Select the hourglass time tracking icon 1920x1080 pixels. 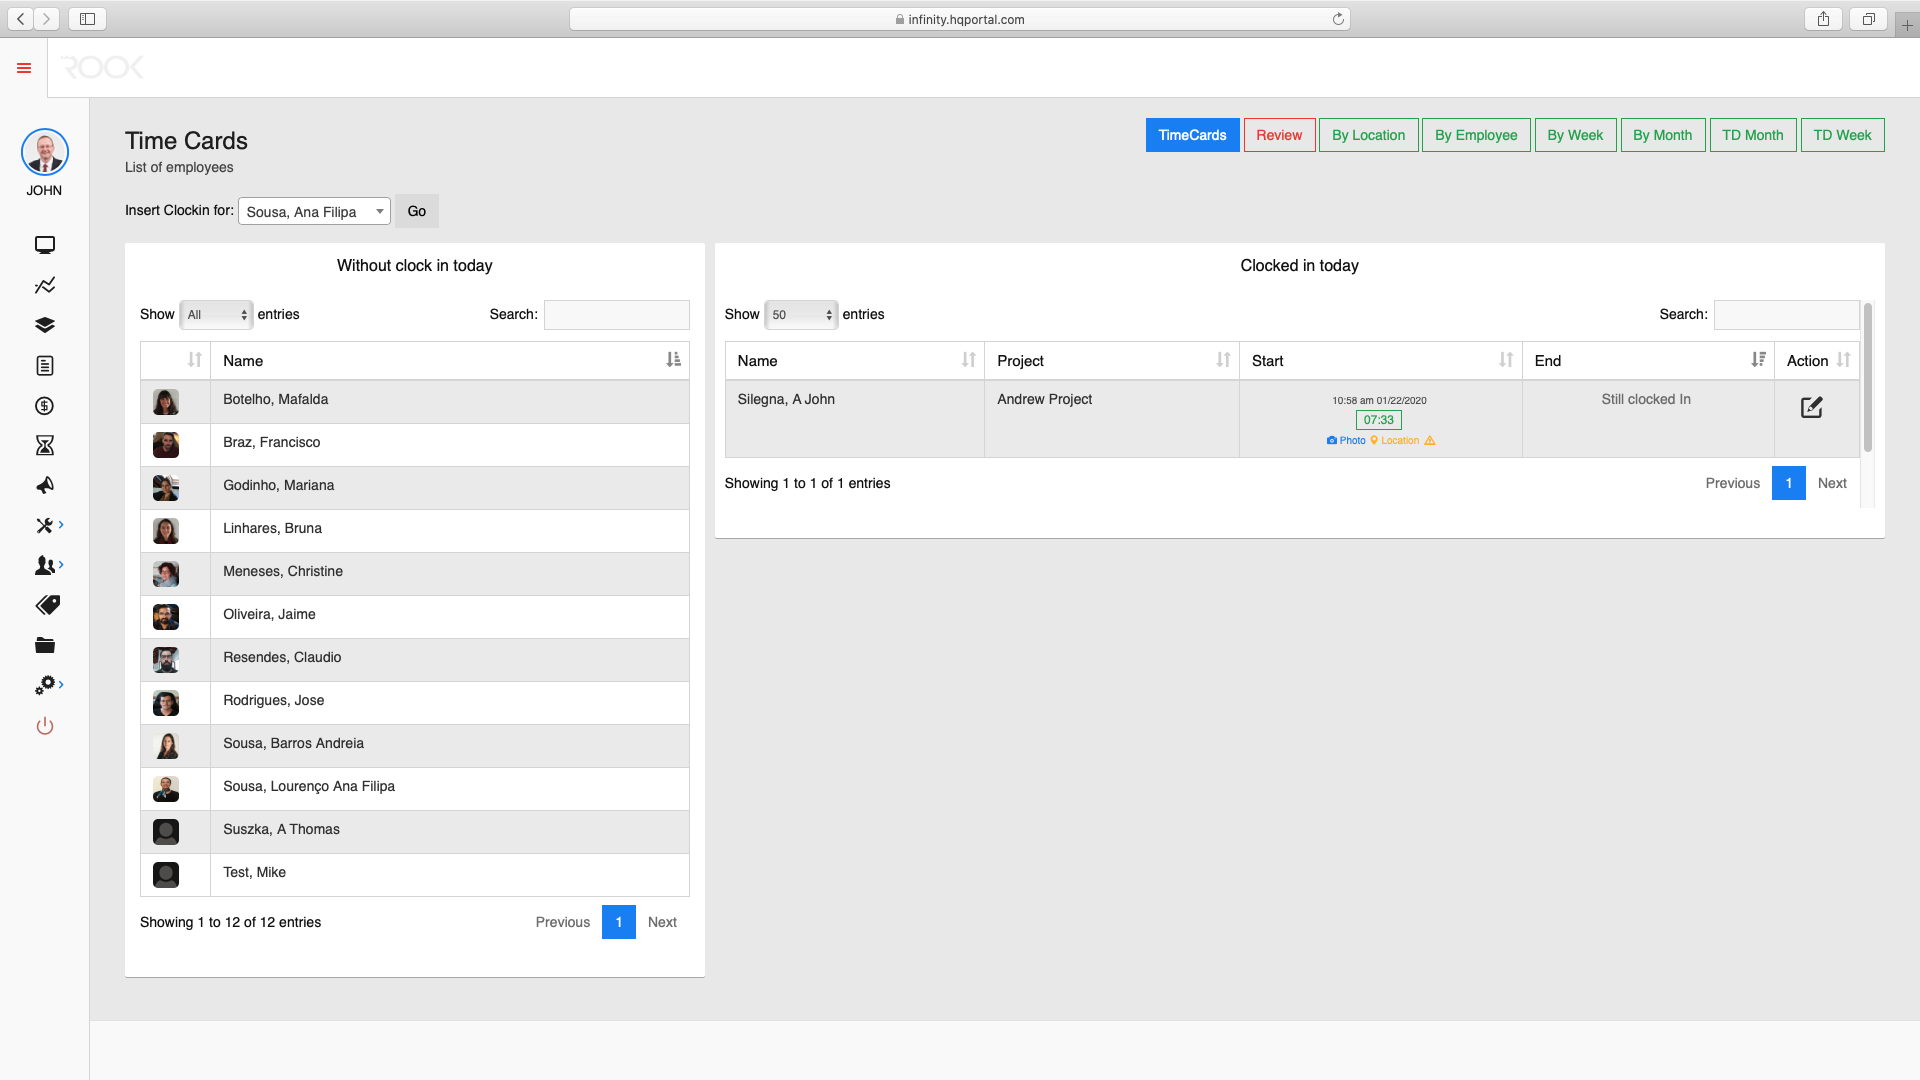[44, 445]
